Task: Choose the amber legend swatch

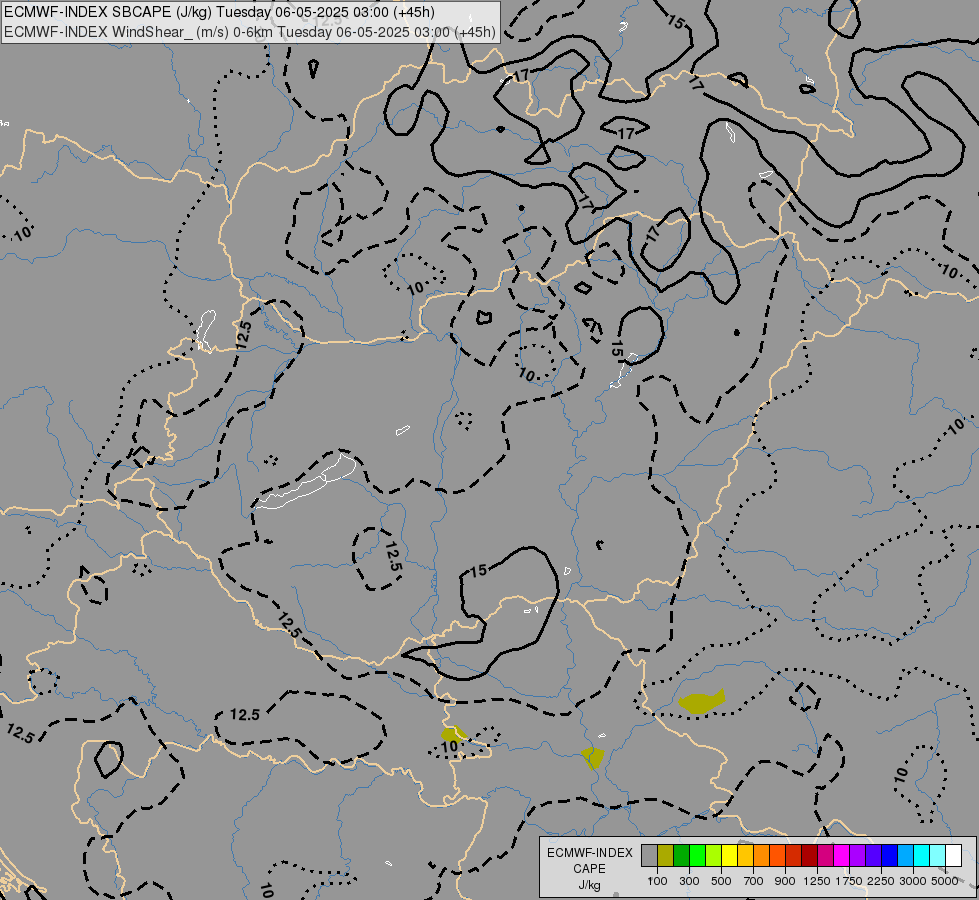Action: coord(745,855)
